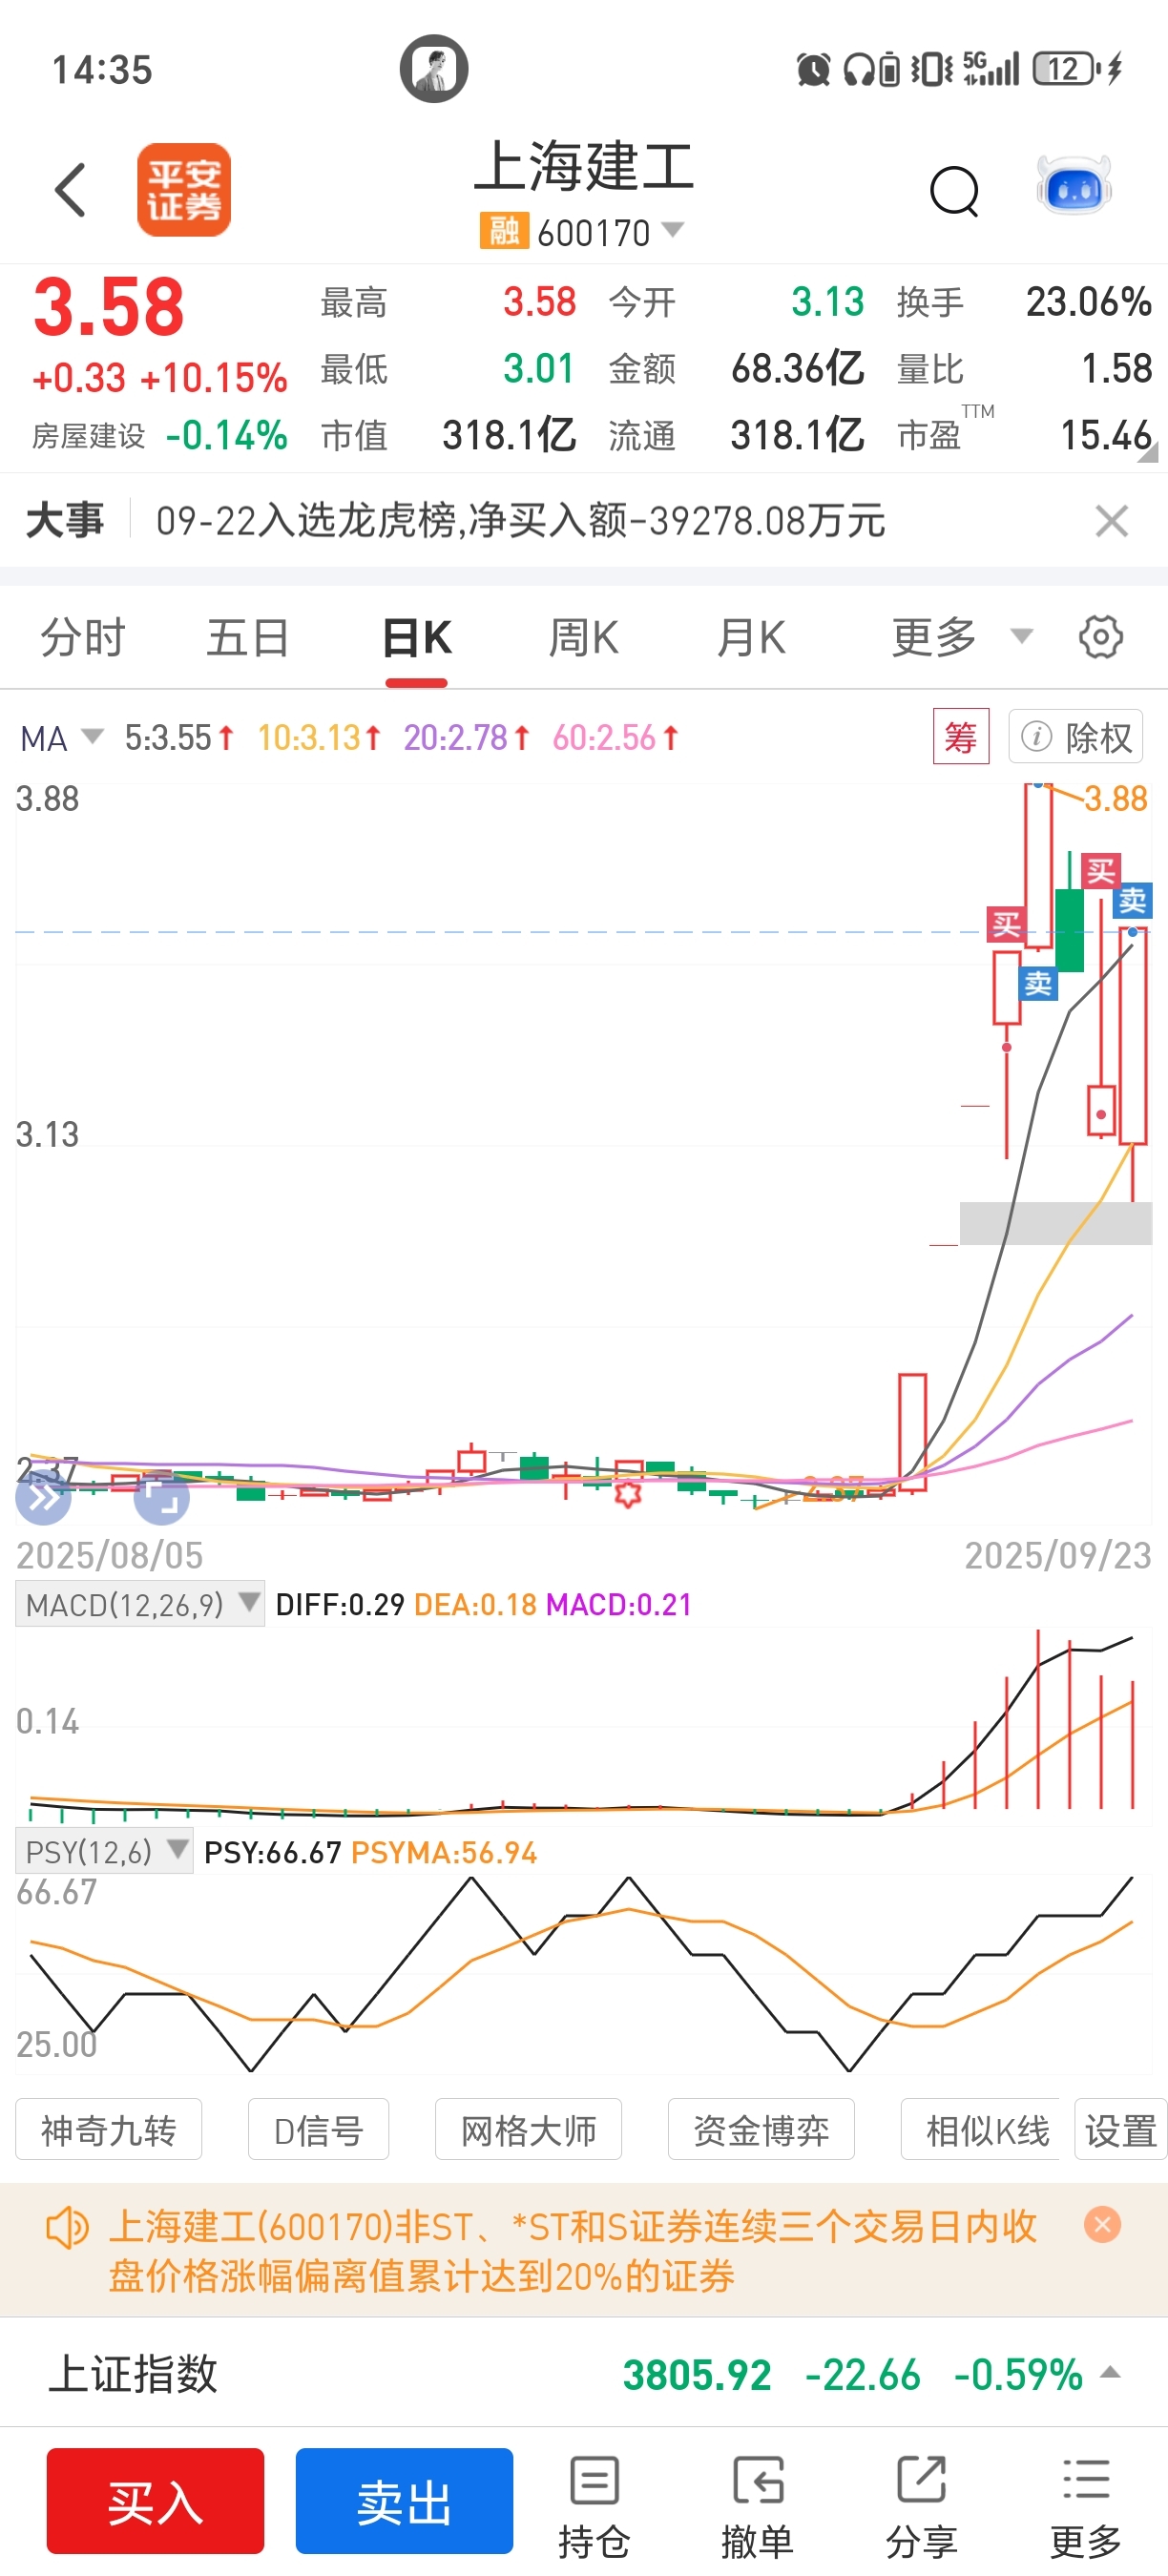
Task: Tap the search magnifier icon
Action: (955, 191)
